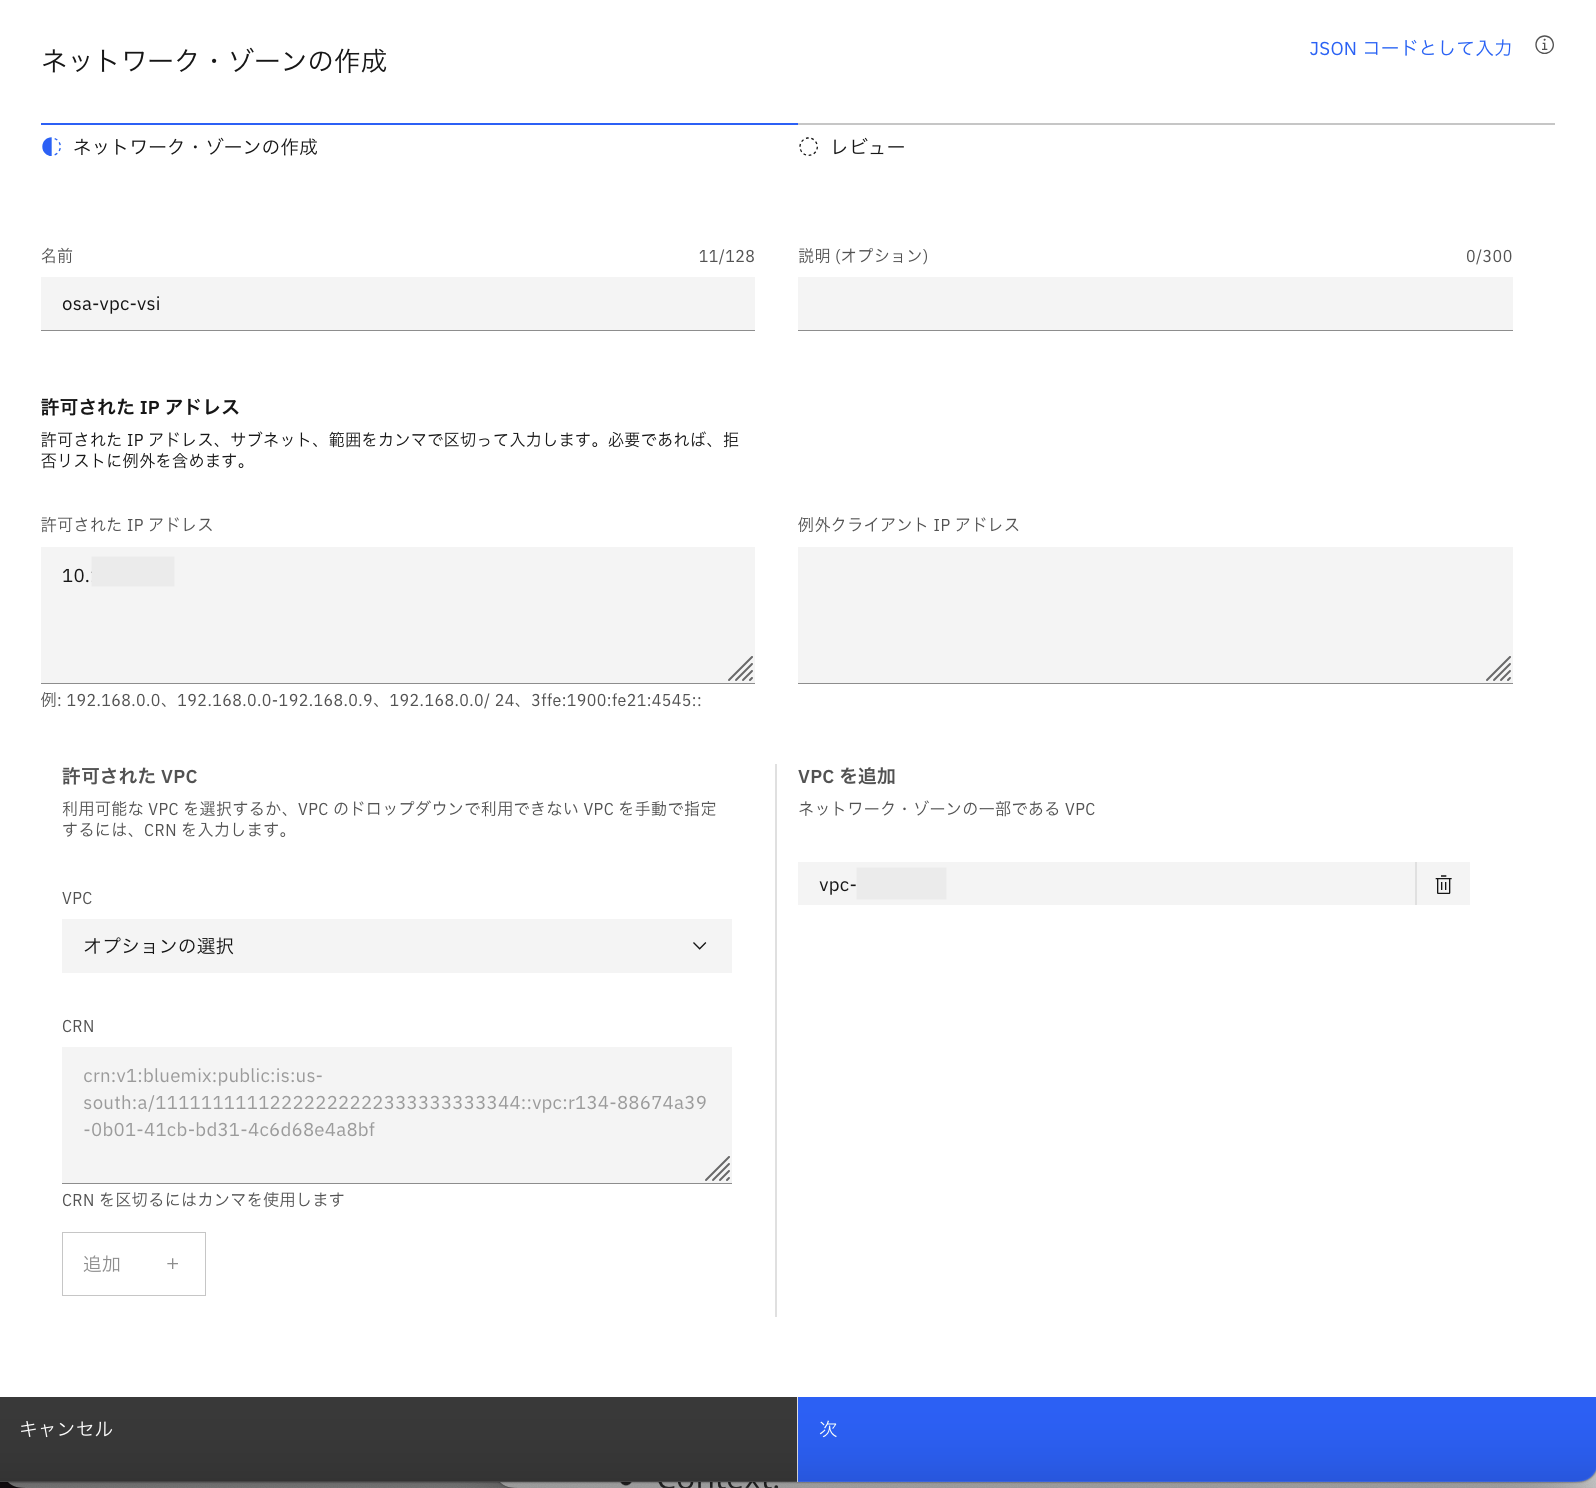Click the bold 許可された IP アドレス section heading
The image size is (1596, 1488).
pyautogui.click(x=140, y=407)
